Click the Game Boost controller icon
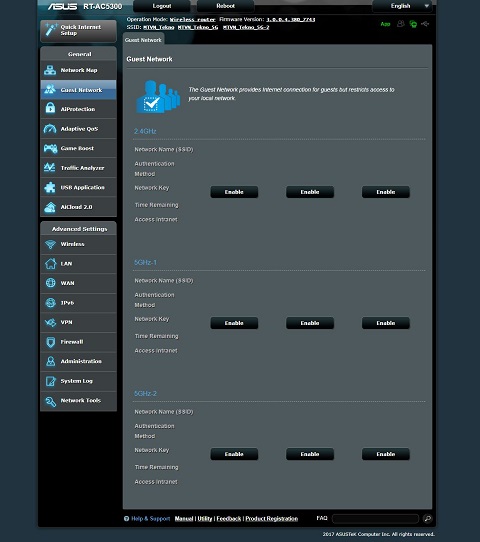Image resolution: width=480 pixels, height=542 pixels. pos(50,148)
